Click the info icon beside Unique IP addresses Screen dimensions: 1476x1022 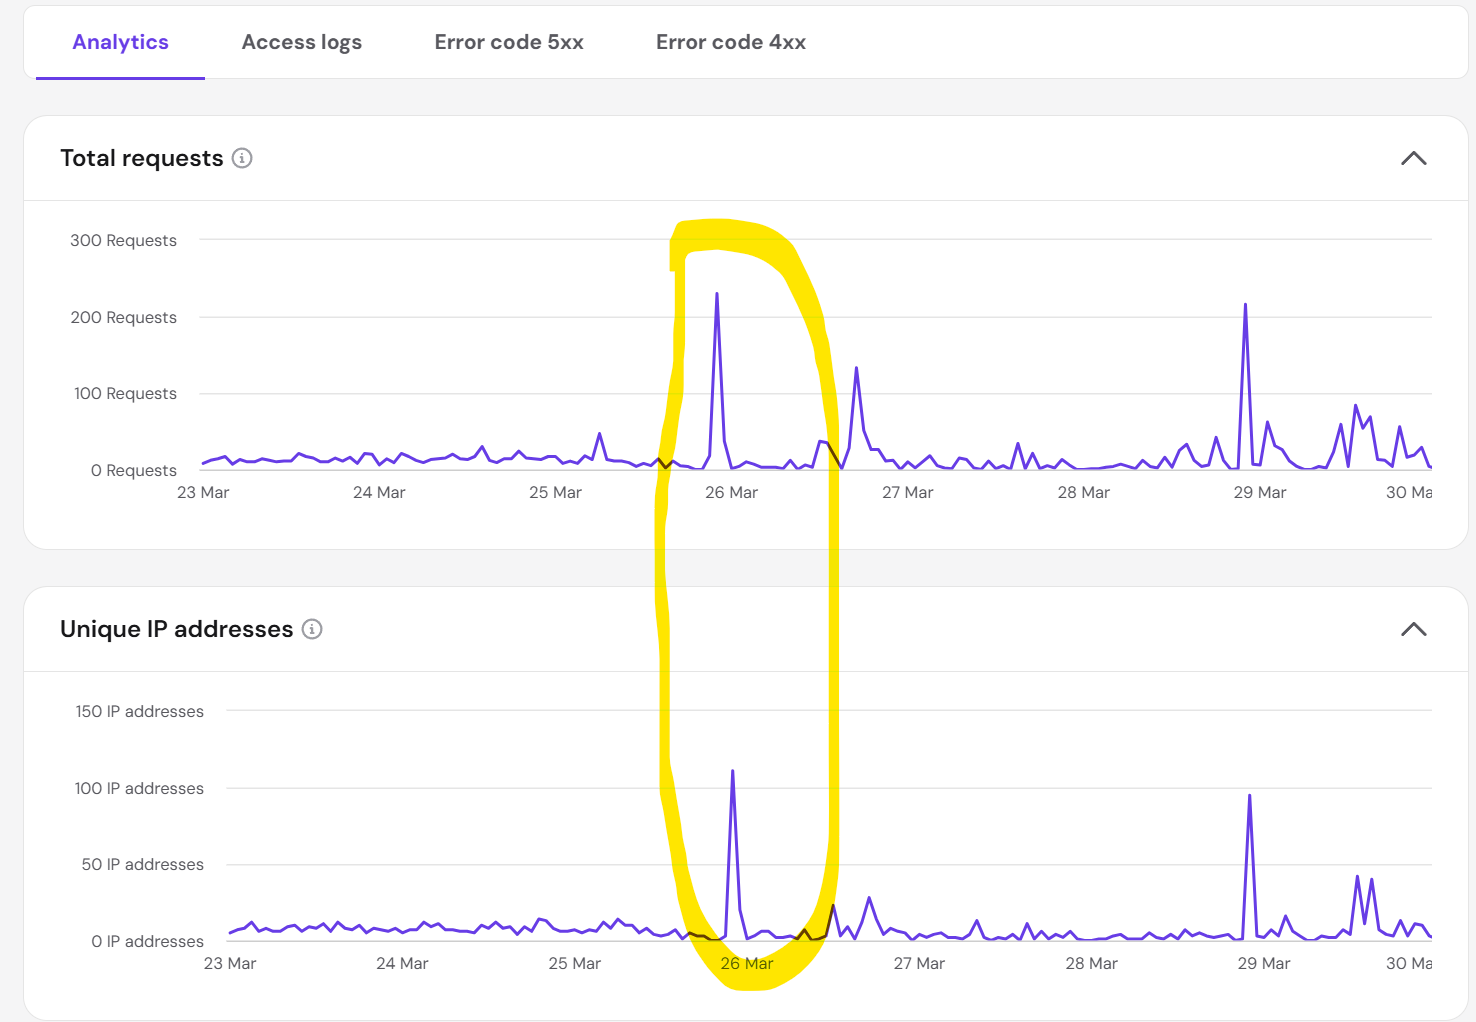(312, 629)
